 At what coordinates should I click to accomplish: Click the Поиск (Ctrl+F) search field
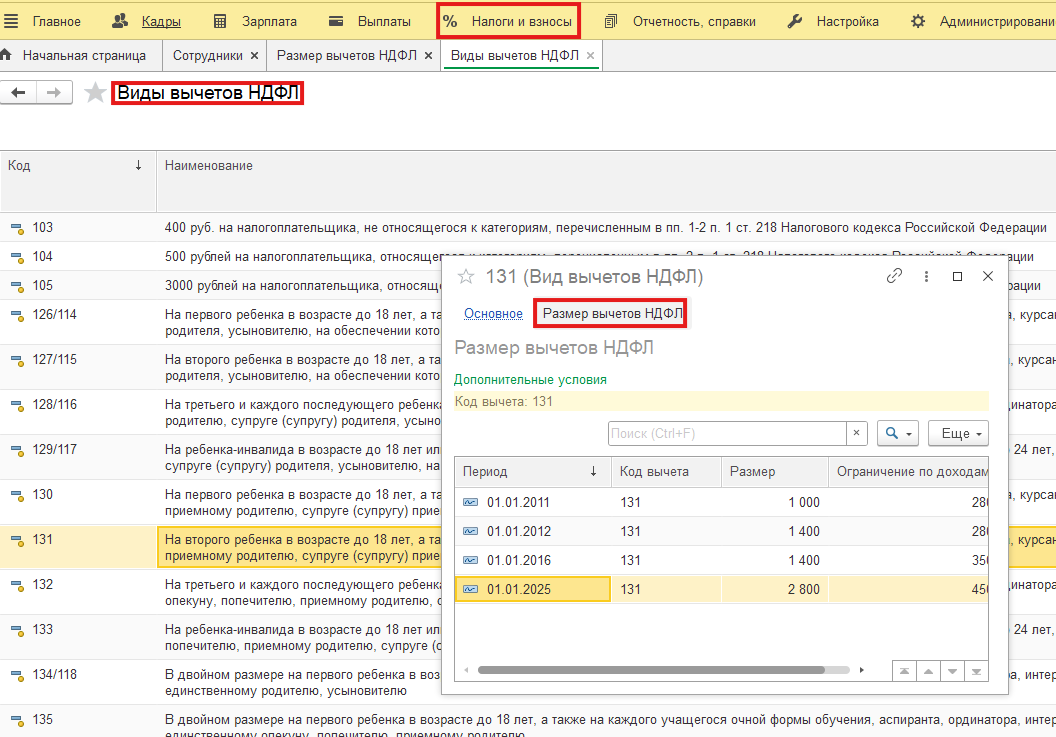(727, 434)
